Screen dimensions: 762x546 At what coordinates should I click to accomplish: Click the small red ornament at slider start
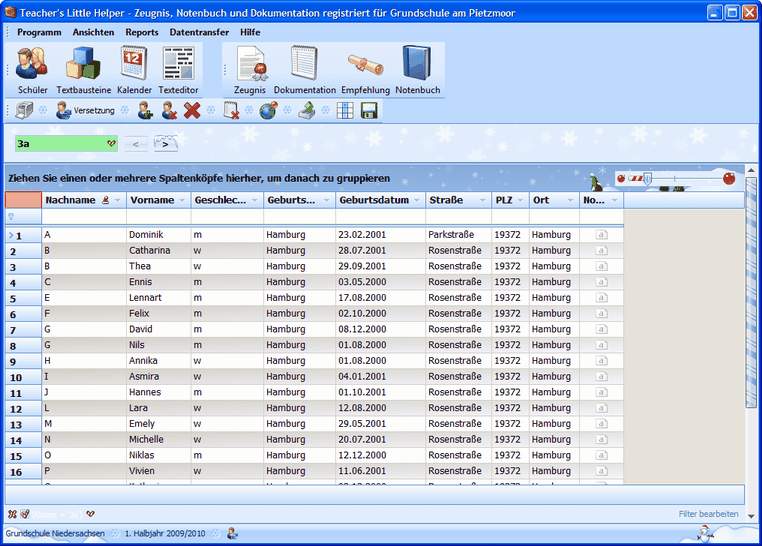pos(621,178)
